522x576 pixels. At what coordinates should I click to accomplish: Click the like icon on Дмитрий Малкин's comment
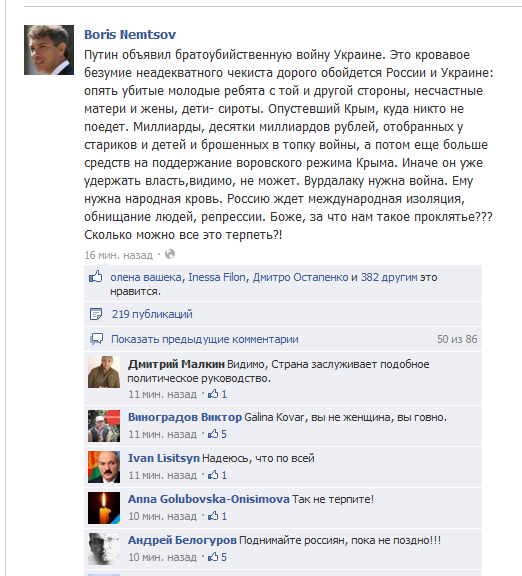tap(213, 394)
